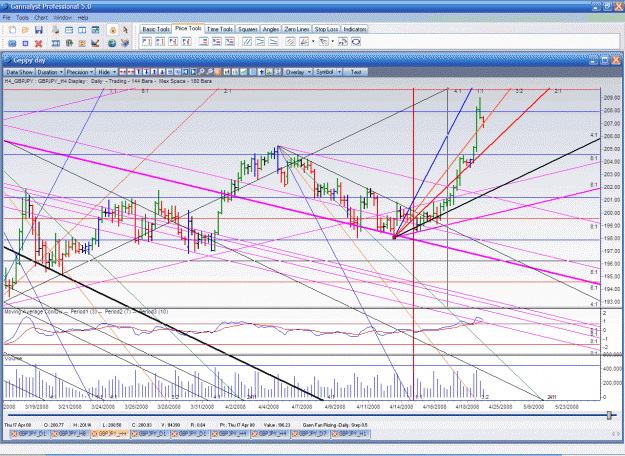625x456 pixels.
Task: Click the padlock icon in main toolbar
Action: 112,30
